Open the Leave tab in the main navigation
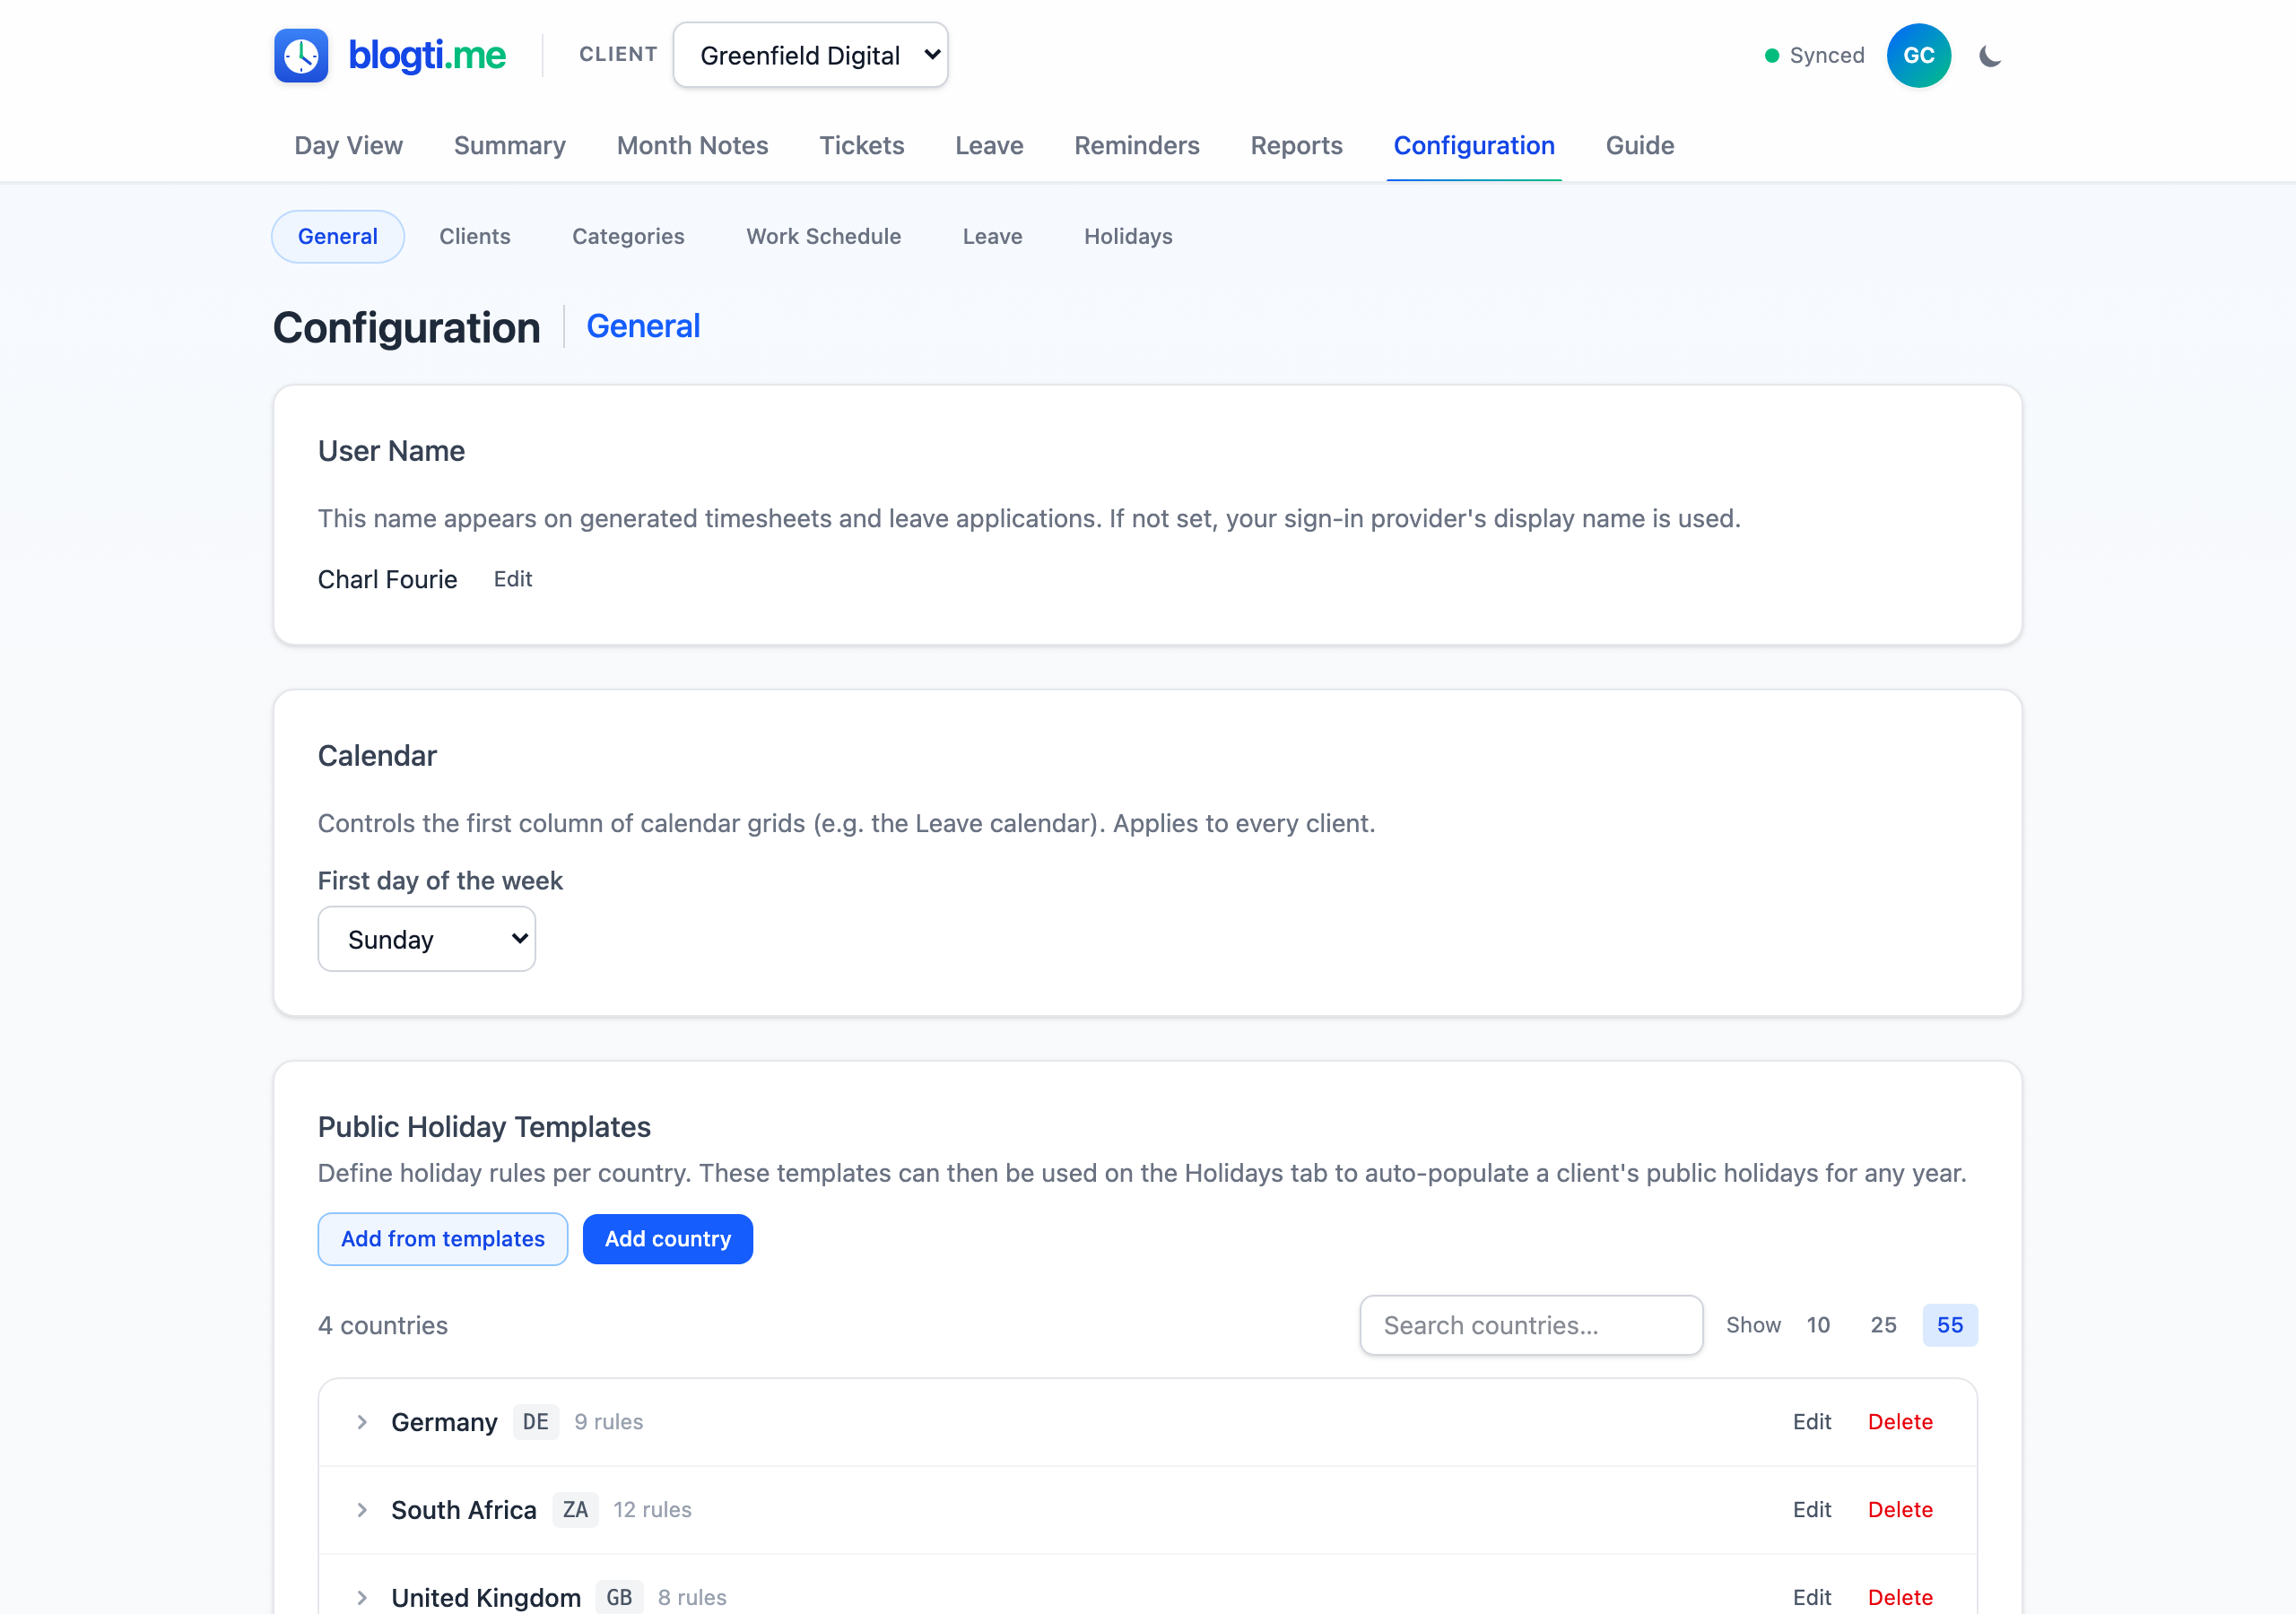The image size is (2296, 1614). [989, 146]
